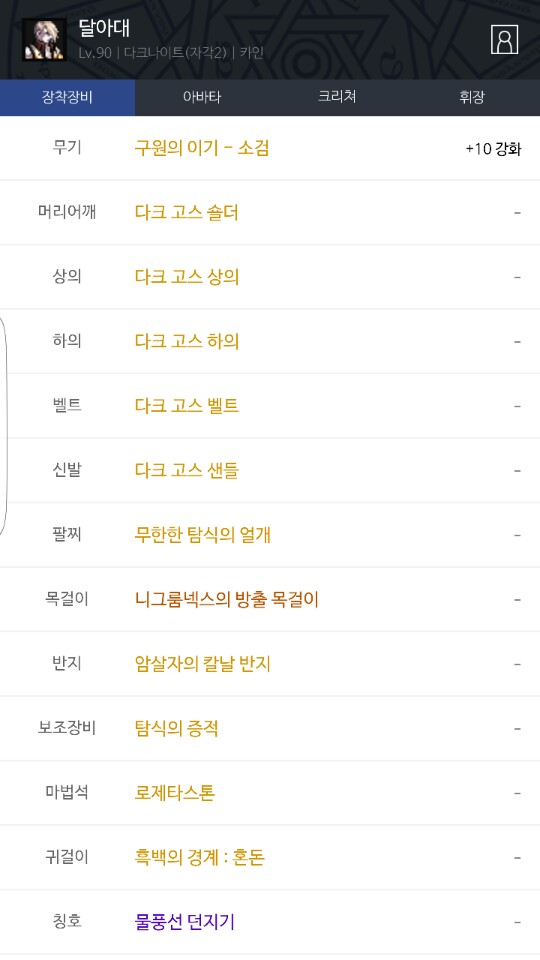The width and height of the screenshot is (540, 960).
Task: Select sub-equipment 탐식의 증적
Action: 176,729
